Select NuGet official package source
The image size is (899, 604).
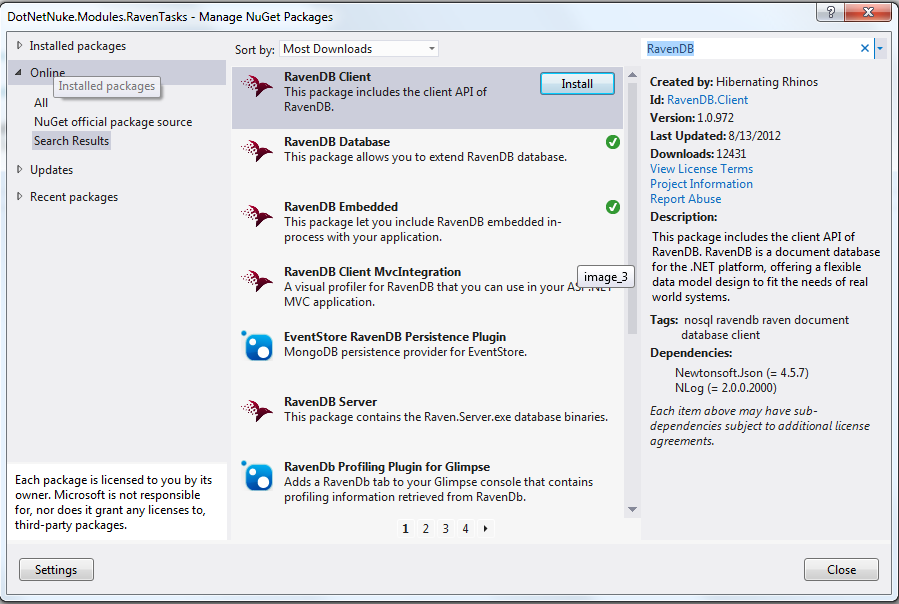112,122
